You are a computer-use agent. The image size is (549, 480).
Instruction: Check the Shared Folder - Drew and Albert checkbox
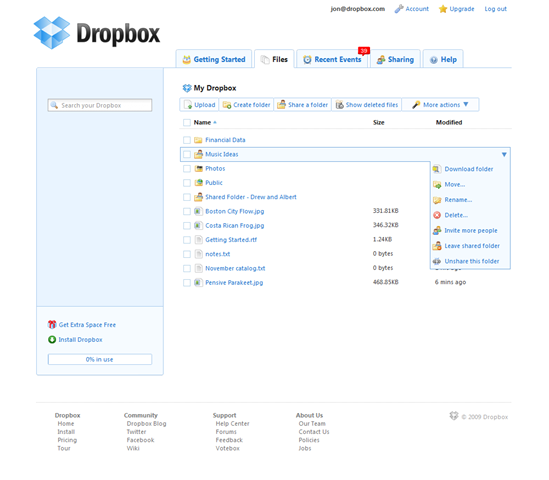(187, 197)
